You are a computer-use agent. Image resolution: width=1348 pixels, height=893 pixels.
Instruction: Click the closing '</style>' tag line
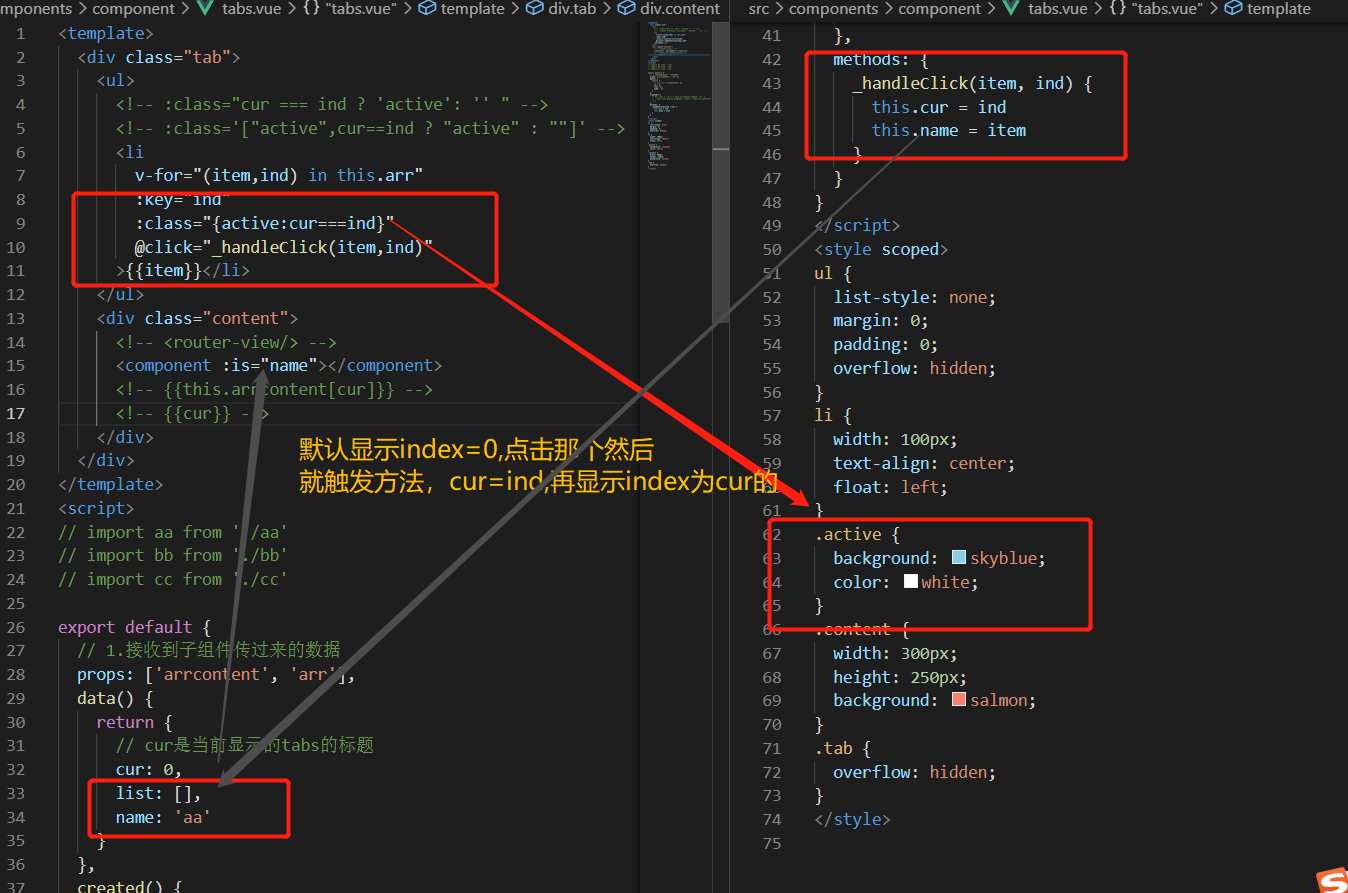pos(852,819)
